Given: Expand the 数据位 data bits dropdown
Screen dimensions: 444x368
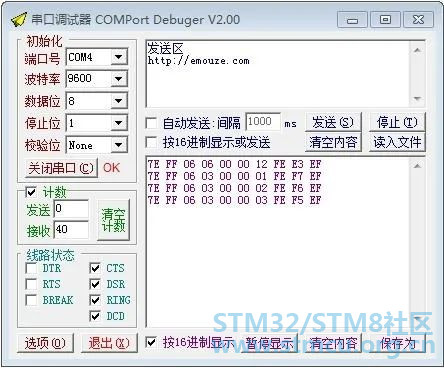Looking at the screenshot, I should click(x=118, y=101).
